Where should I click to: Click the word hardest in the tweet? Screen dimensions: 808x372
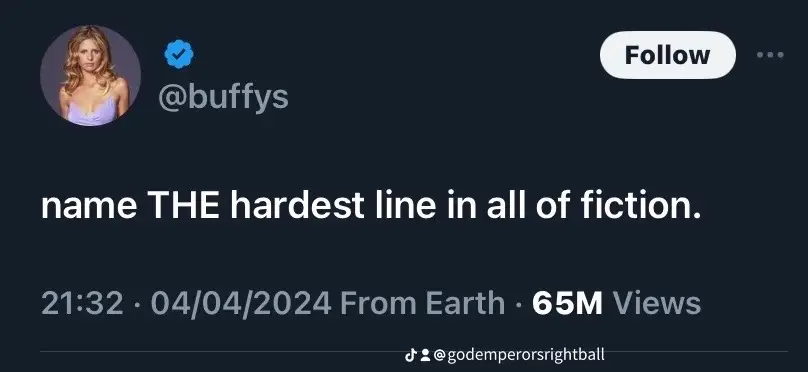(x=297, y=205)
